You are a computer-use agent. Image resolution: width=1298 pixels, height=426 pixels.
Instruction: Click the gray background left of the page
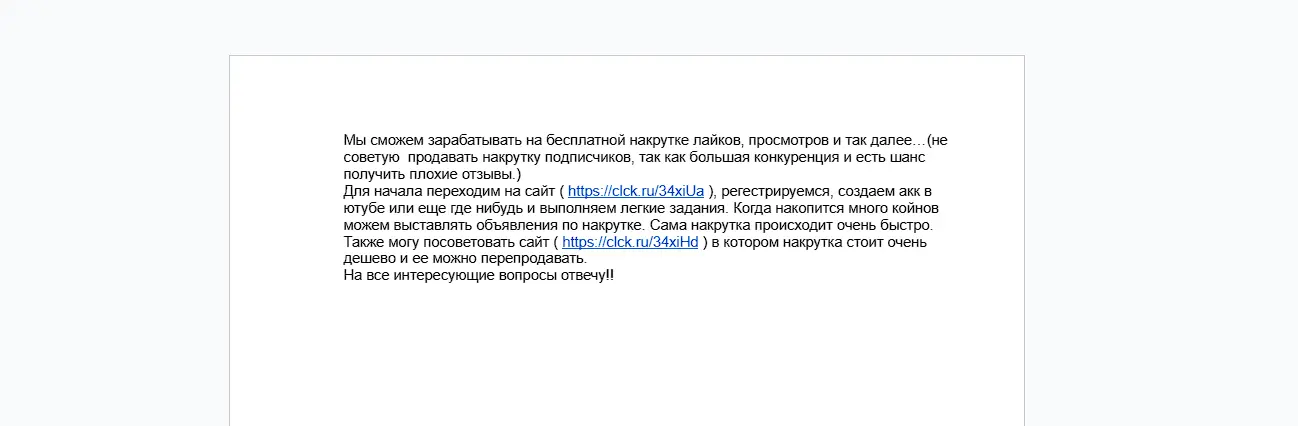[x=114, y=240]
